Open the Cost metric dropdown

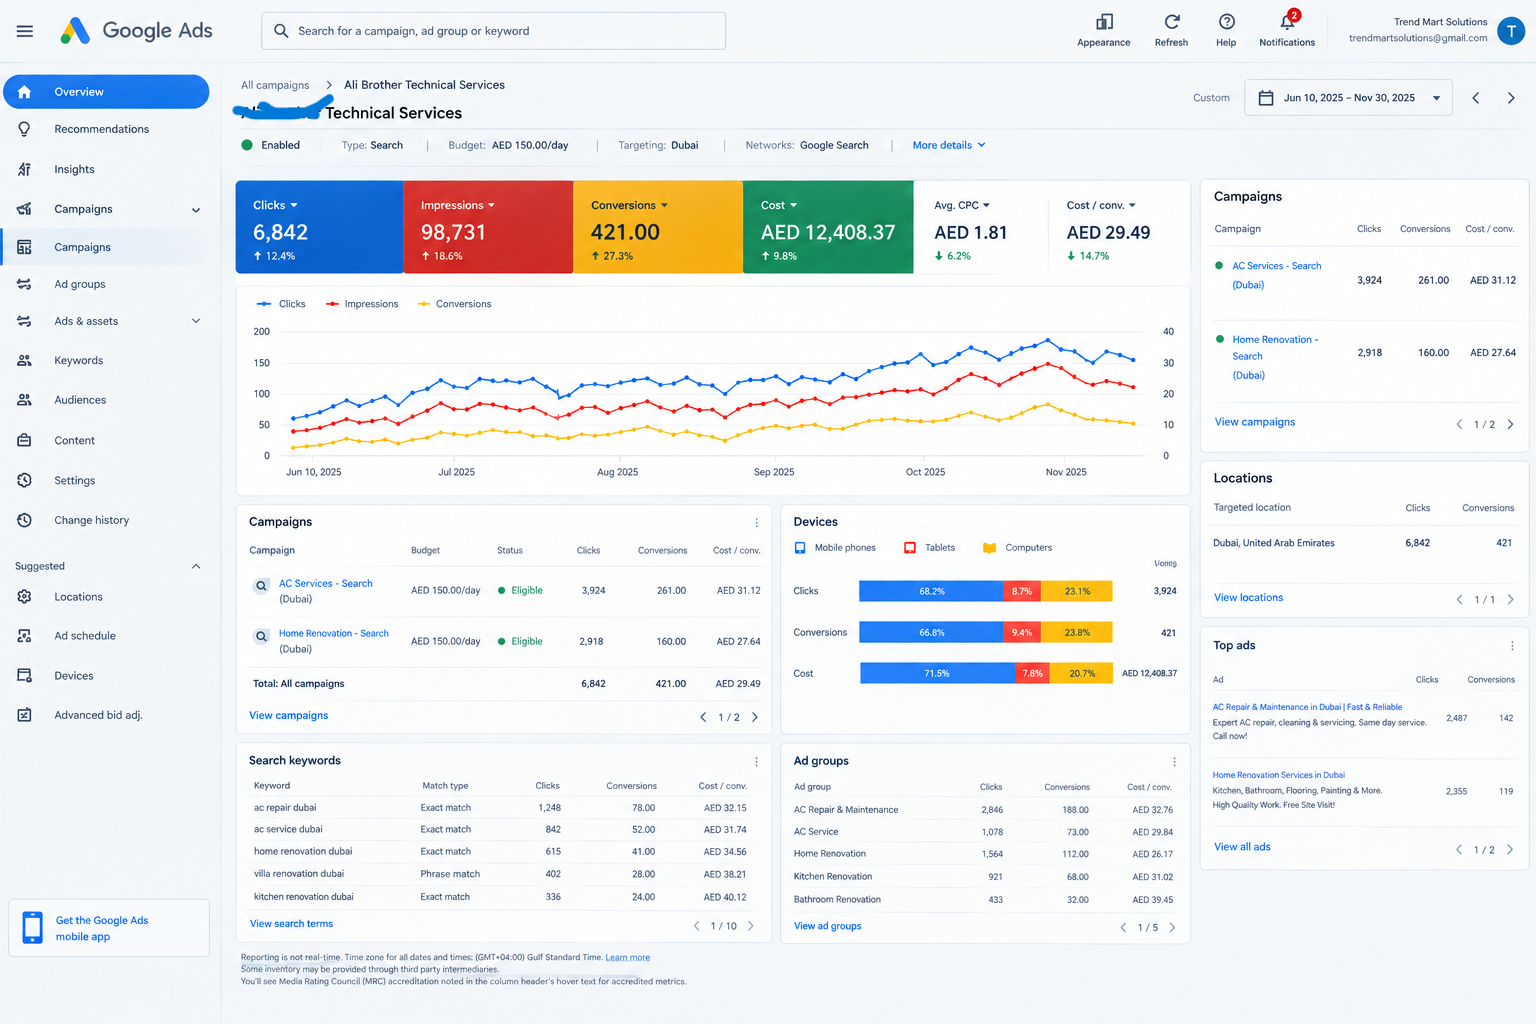tap(779, 205)
